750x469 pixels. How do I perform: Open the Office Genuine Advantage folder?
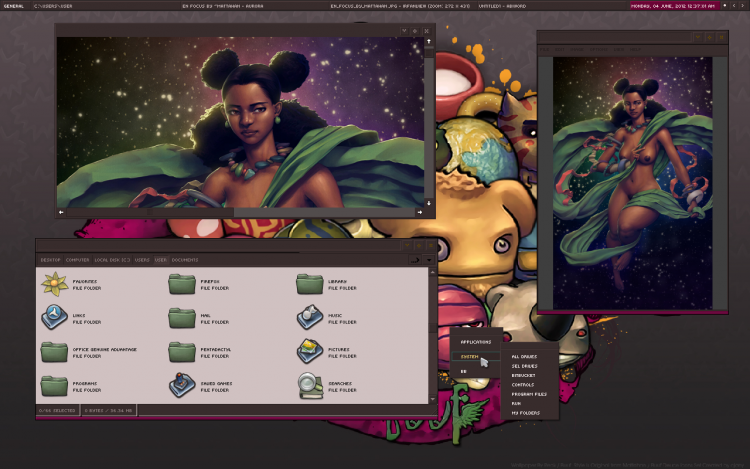pyautogui.click(x=54, y=352)
